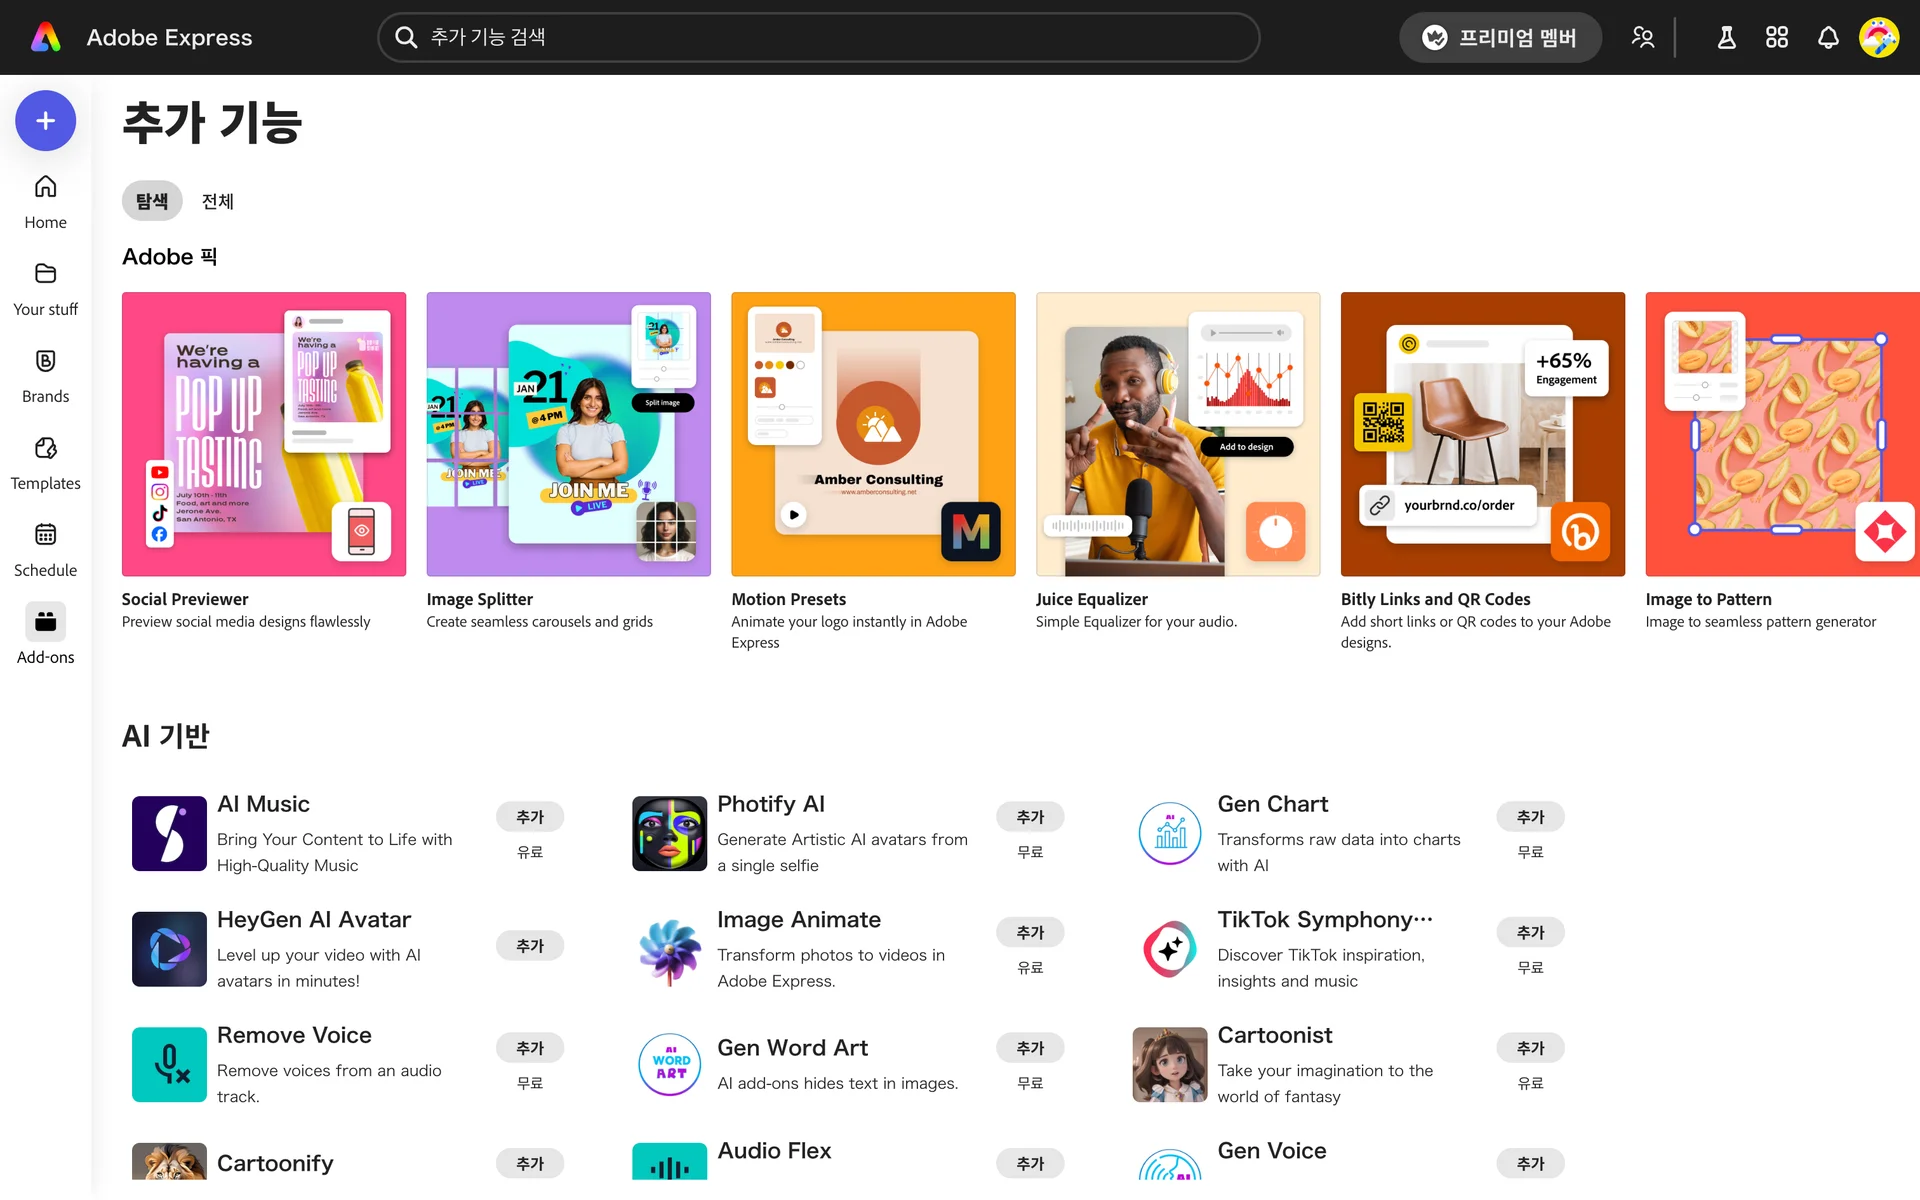The width and height of the screenshot is (1920, 1200).
Task: Select the 탐색 tab
Action: tap(152, 201)
